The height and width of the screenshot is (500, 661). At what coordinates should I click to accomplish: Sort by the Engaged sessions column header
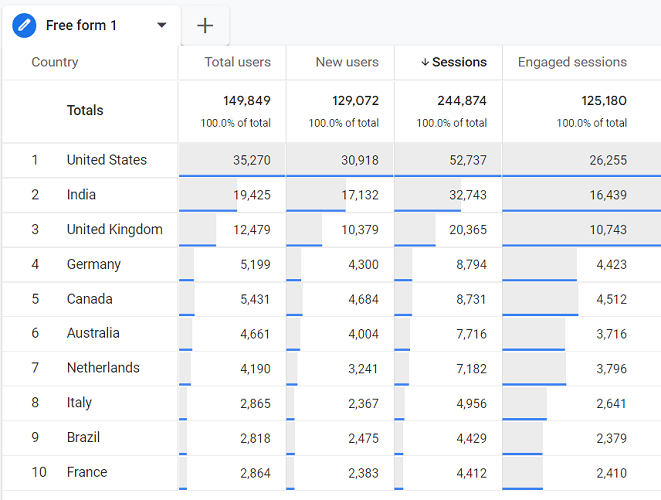[572, 62]
